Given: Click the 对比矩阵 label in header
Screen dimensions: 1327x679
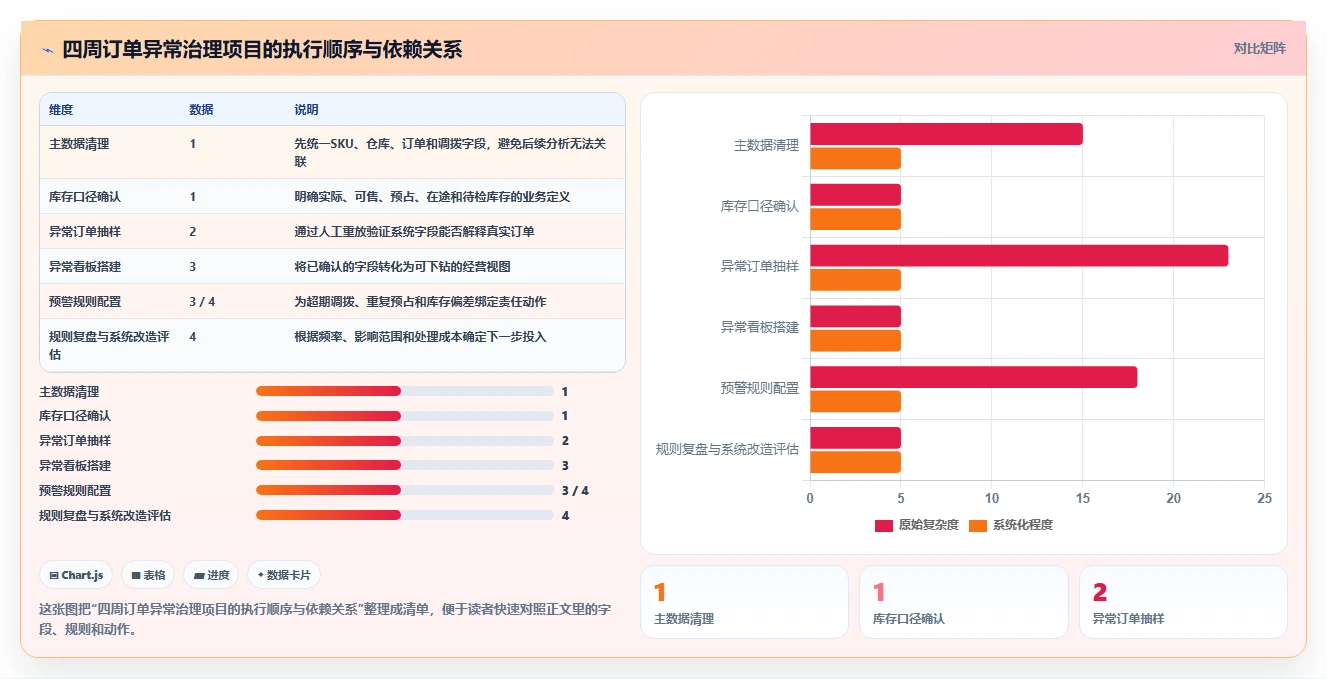Looking at the screenshot, I should coord(1260,48).
